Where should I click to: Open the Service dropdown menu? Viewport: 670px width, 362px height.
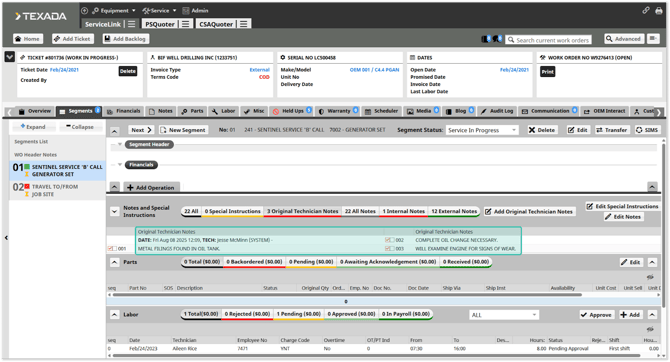[x=159, y=11]
